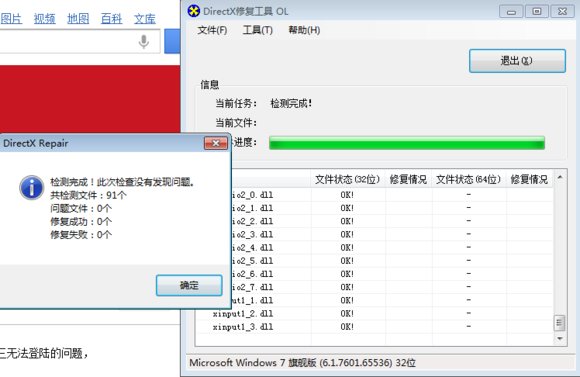Click the 文件状态(32位) column header
Screen dimensions: 580x377
coord(347,179)
